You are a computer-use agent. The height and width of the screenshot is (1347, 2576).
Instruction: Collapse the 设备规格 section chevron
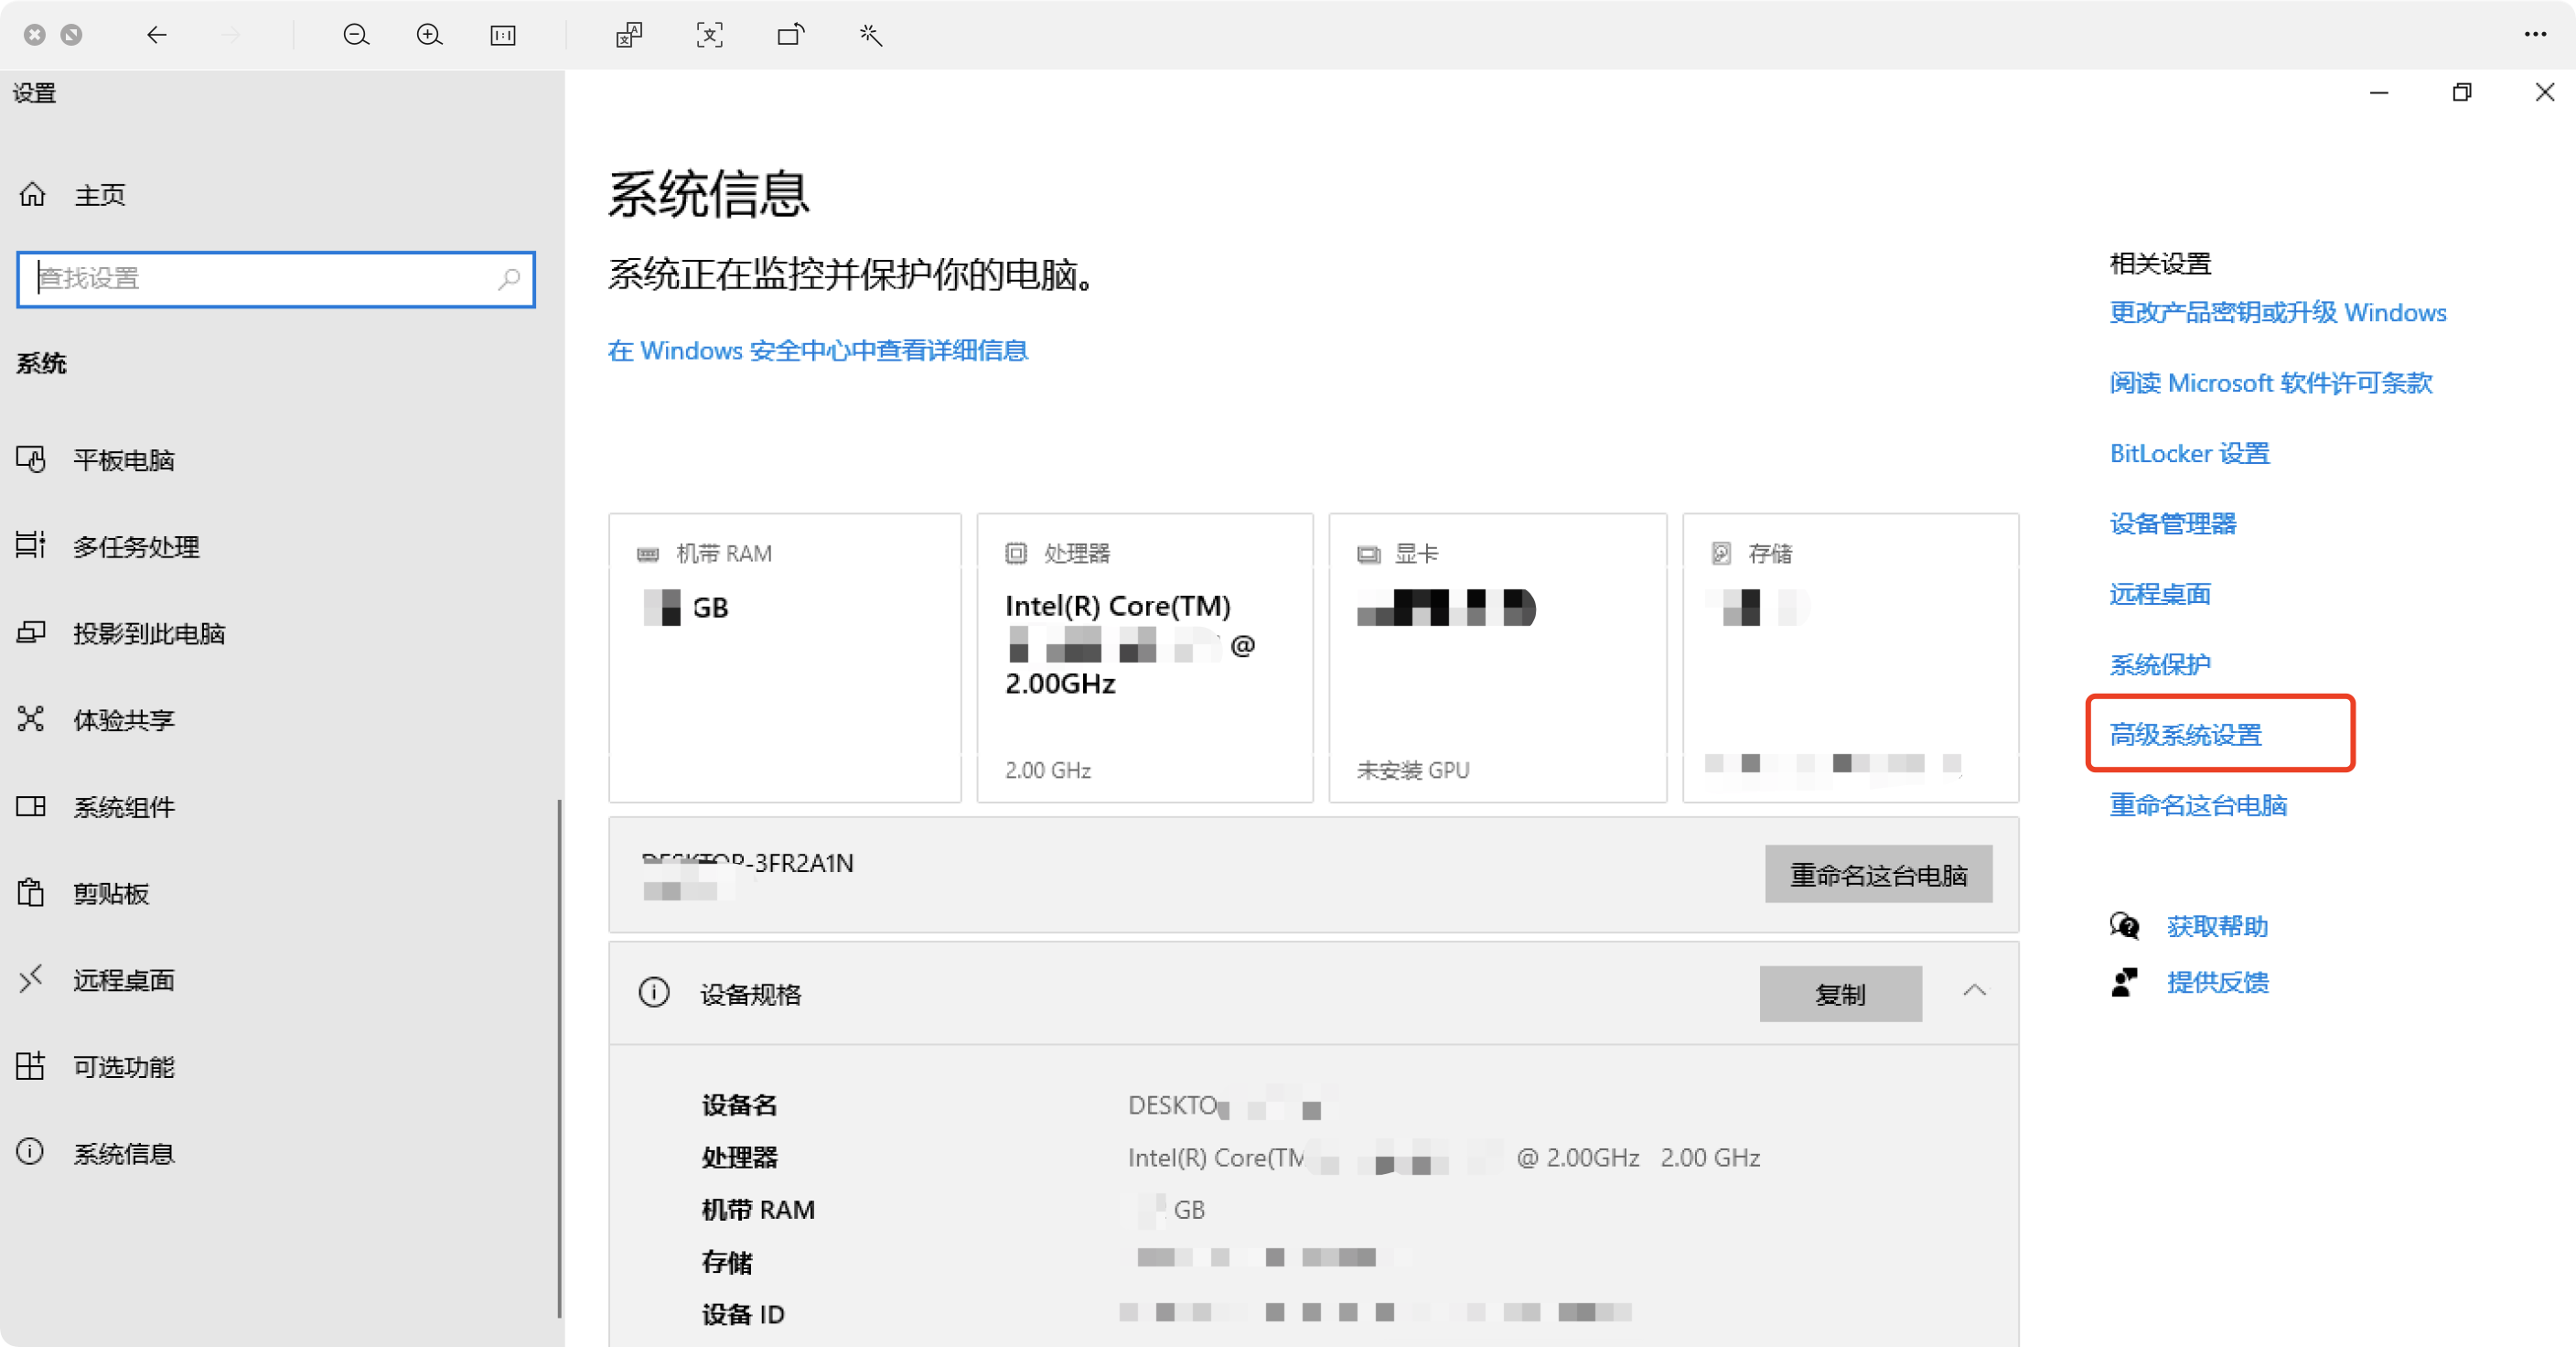point(1974,991)
